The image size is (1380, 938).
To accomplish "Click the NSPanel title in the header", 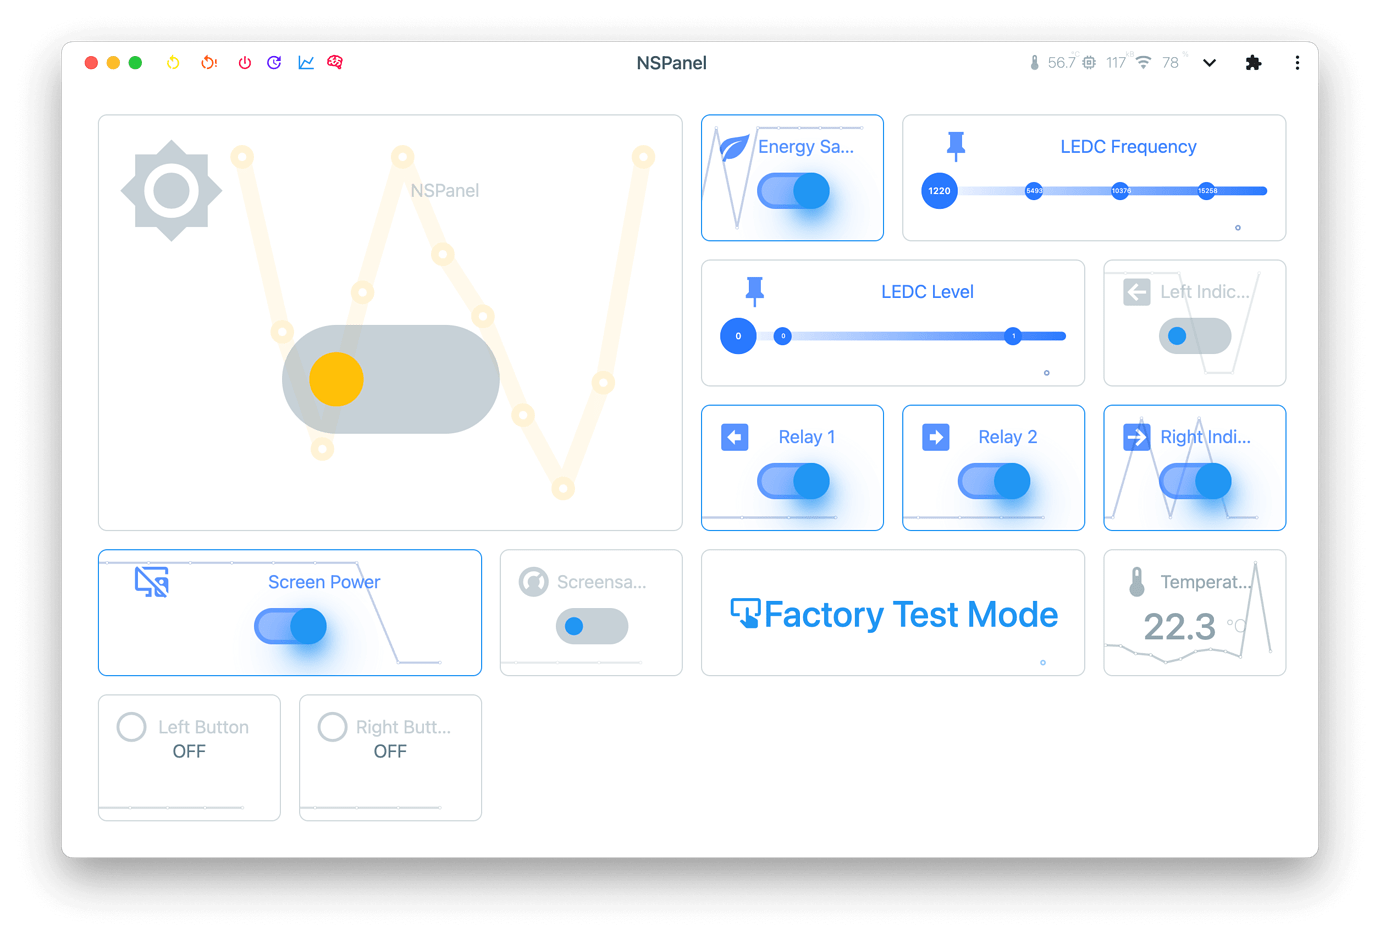I will click(671, 62).
